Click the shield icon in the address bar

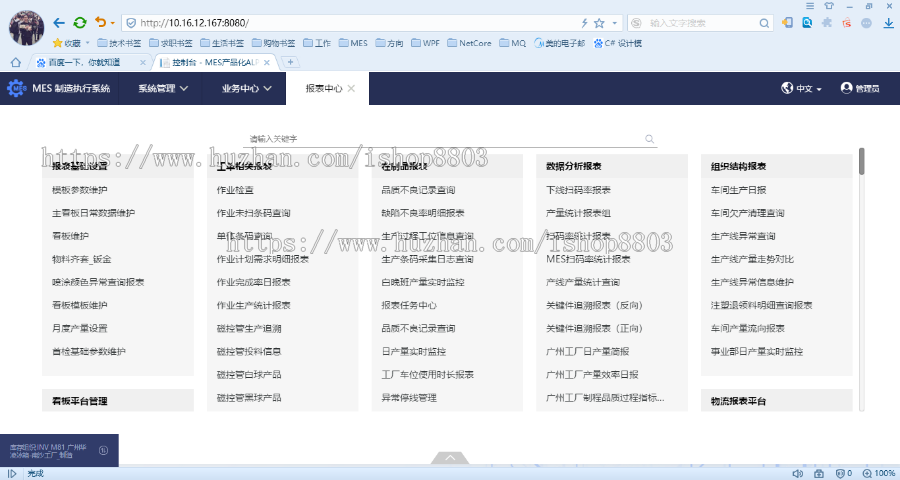click(x=131, y=23)
